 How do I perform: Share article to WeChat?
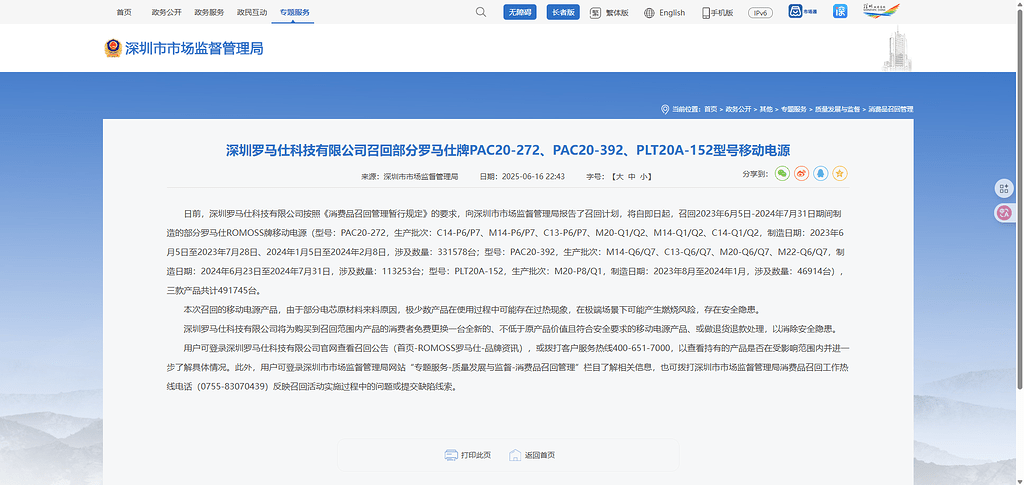coord(782,174)
